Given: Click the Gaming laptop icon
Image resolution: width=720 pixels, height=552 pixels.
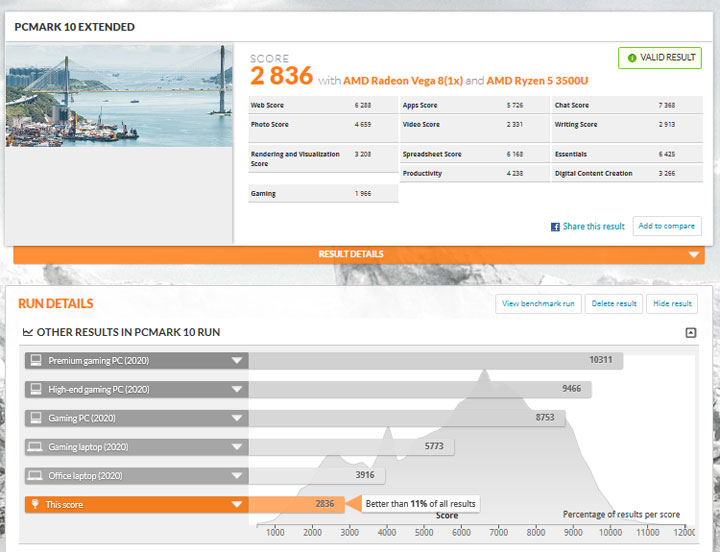Looking at the screenshot, I should pyautogui.click(x=35, y=447).
